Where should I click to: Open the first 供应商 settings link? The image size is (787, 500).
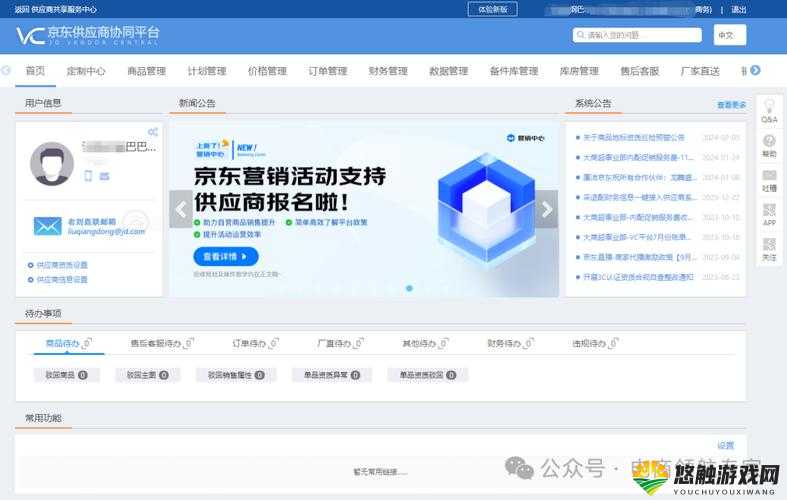pyautogui.click(x=62, y=265)
